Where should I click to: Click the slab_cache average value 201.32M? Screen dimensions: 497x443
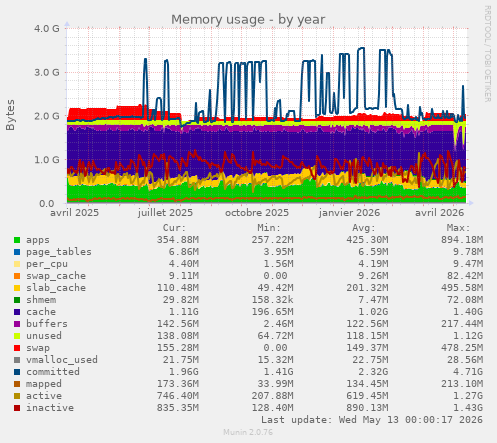[367, 288]
